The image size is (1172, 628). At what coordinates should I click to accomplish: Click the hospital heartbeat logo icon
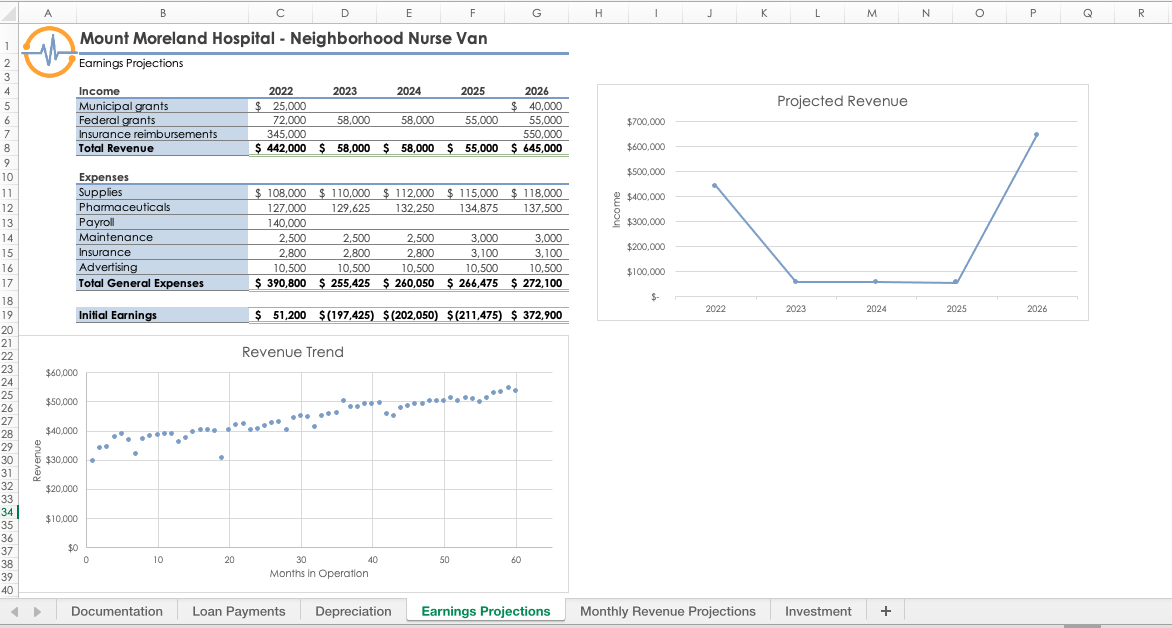pyautogui.click(x=49, y=50)
